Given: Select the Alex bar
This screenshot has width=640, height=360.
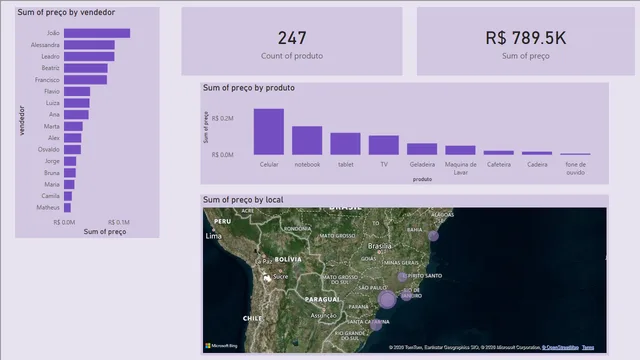Looking at the screenshot, I should [73, 138].
